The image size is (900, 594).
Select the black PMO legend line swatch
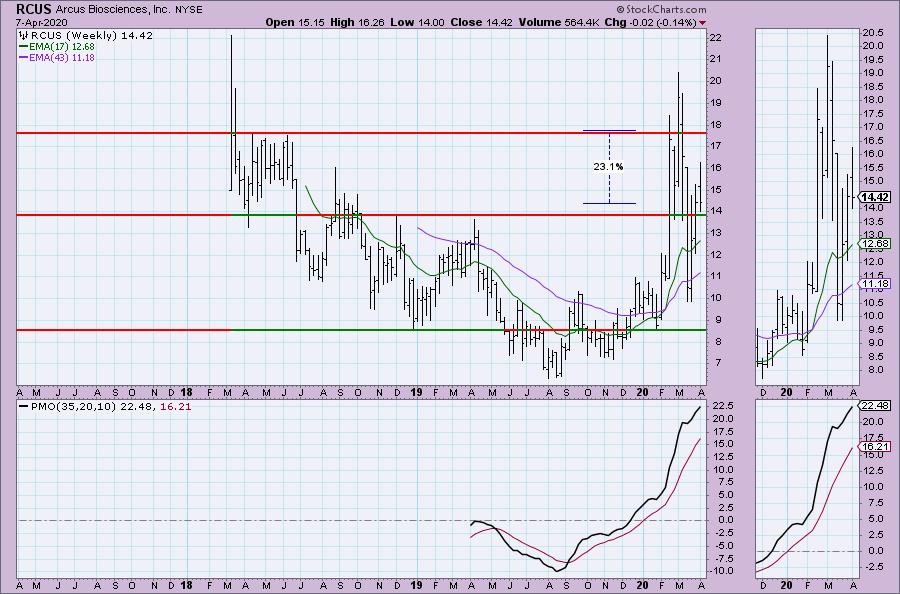[23, 407]
